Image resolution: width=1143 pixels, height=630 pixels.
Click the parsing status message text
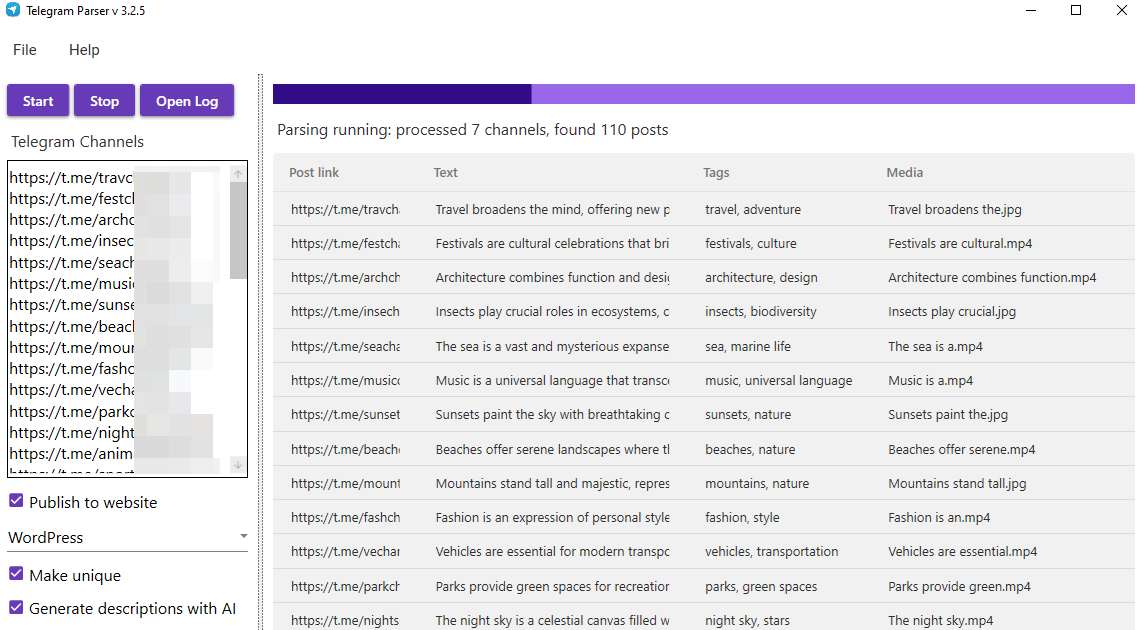tap(472, 130)
